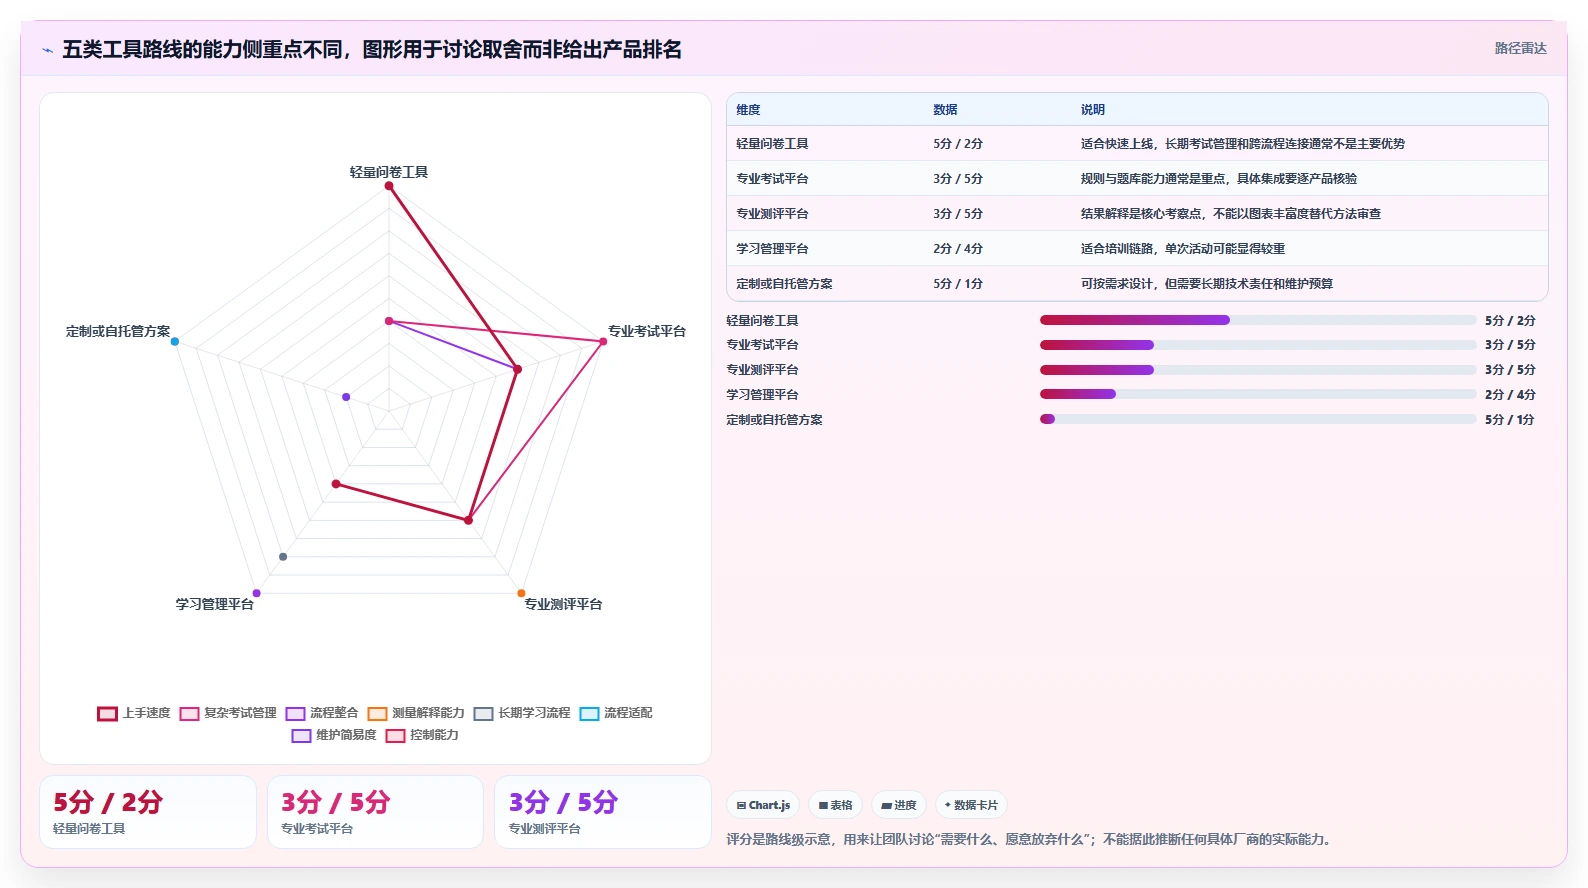Click the 表格 chip
The width and height of the screenshot is (1588, 888).
[x=835, y=805]
